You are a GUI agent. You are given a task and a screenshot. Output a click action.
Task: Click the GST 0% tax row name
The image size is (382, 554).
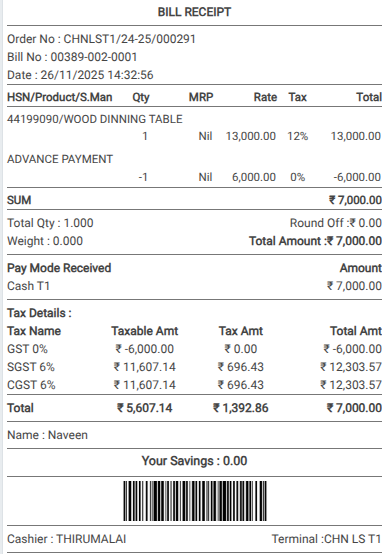tap(27, 349)
